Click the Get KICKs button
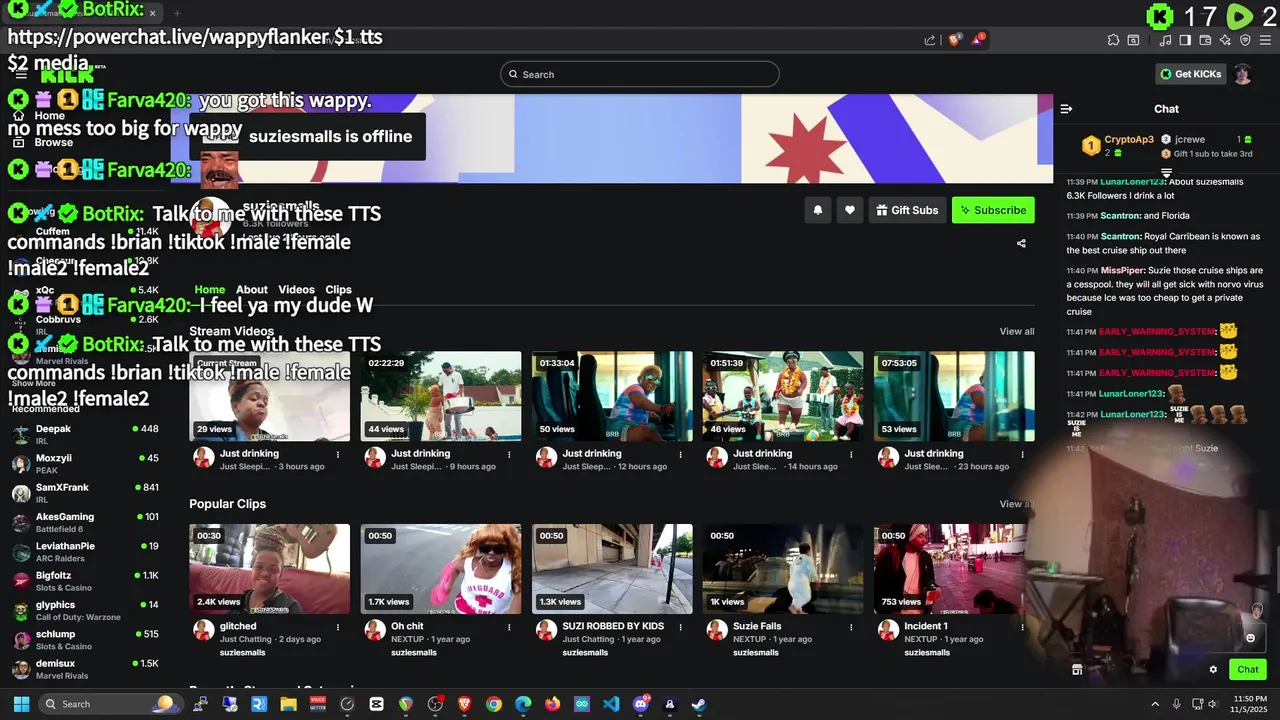This screenshot has width=1280, height=720. point(1190,74)
